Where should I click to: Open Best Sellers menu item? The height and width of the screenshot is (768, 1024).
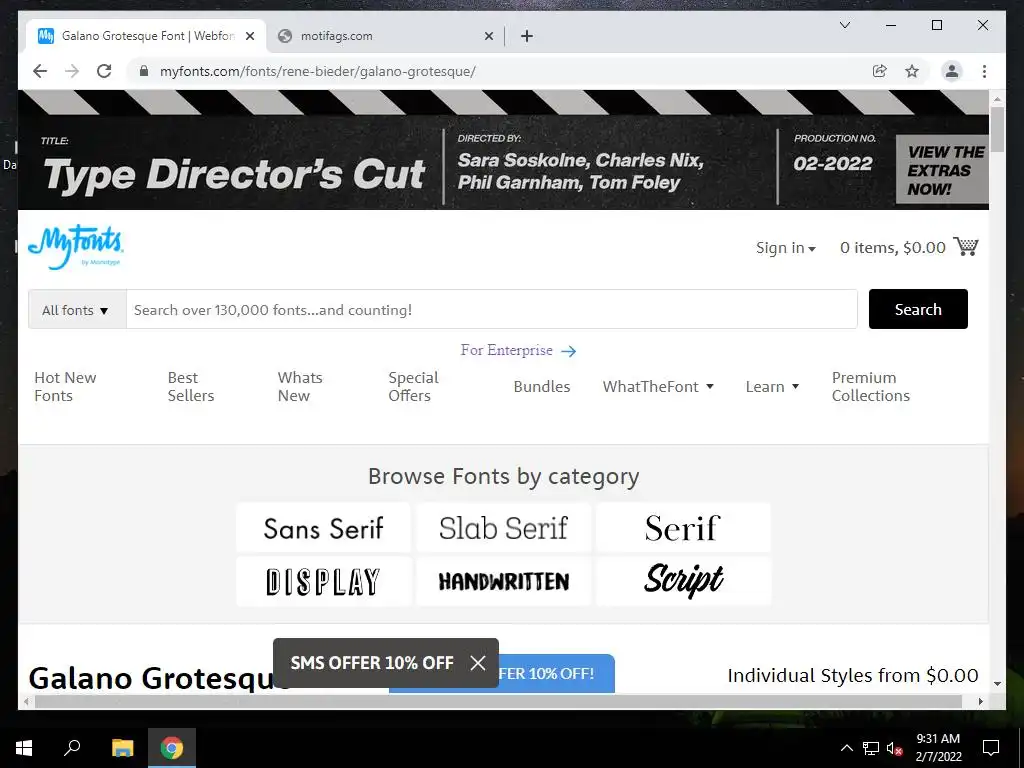click(191, 387)
